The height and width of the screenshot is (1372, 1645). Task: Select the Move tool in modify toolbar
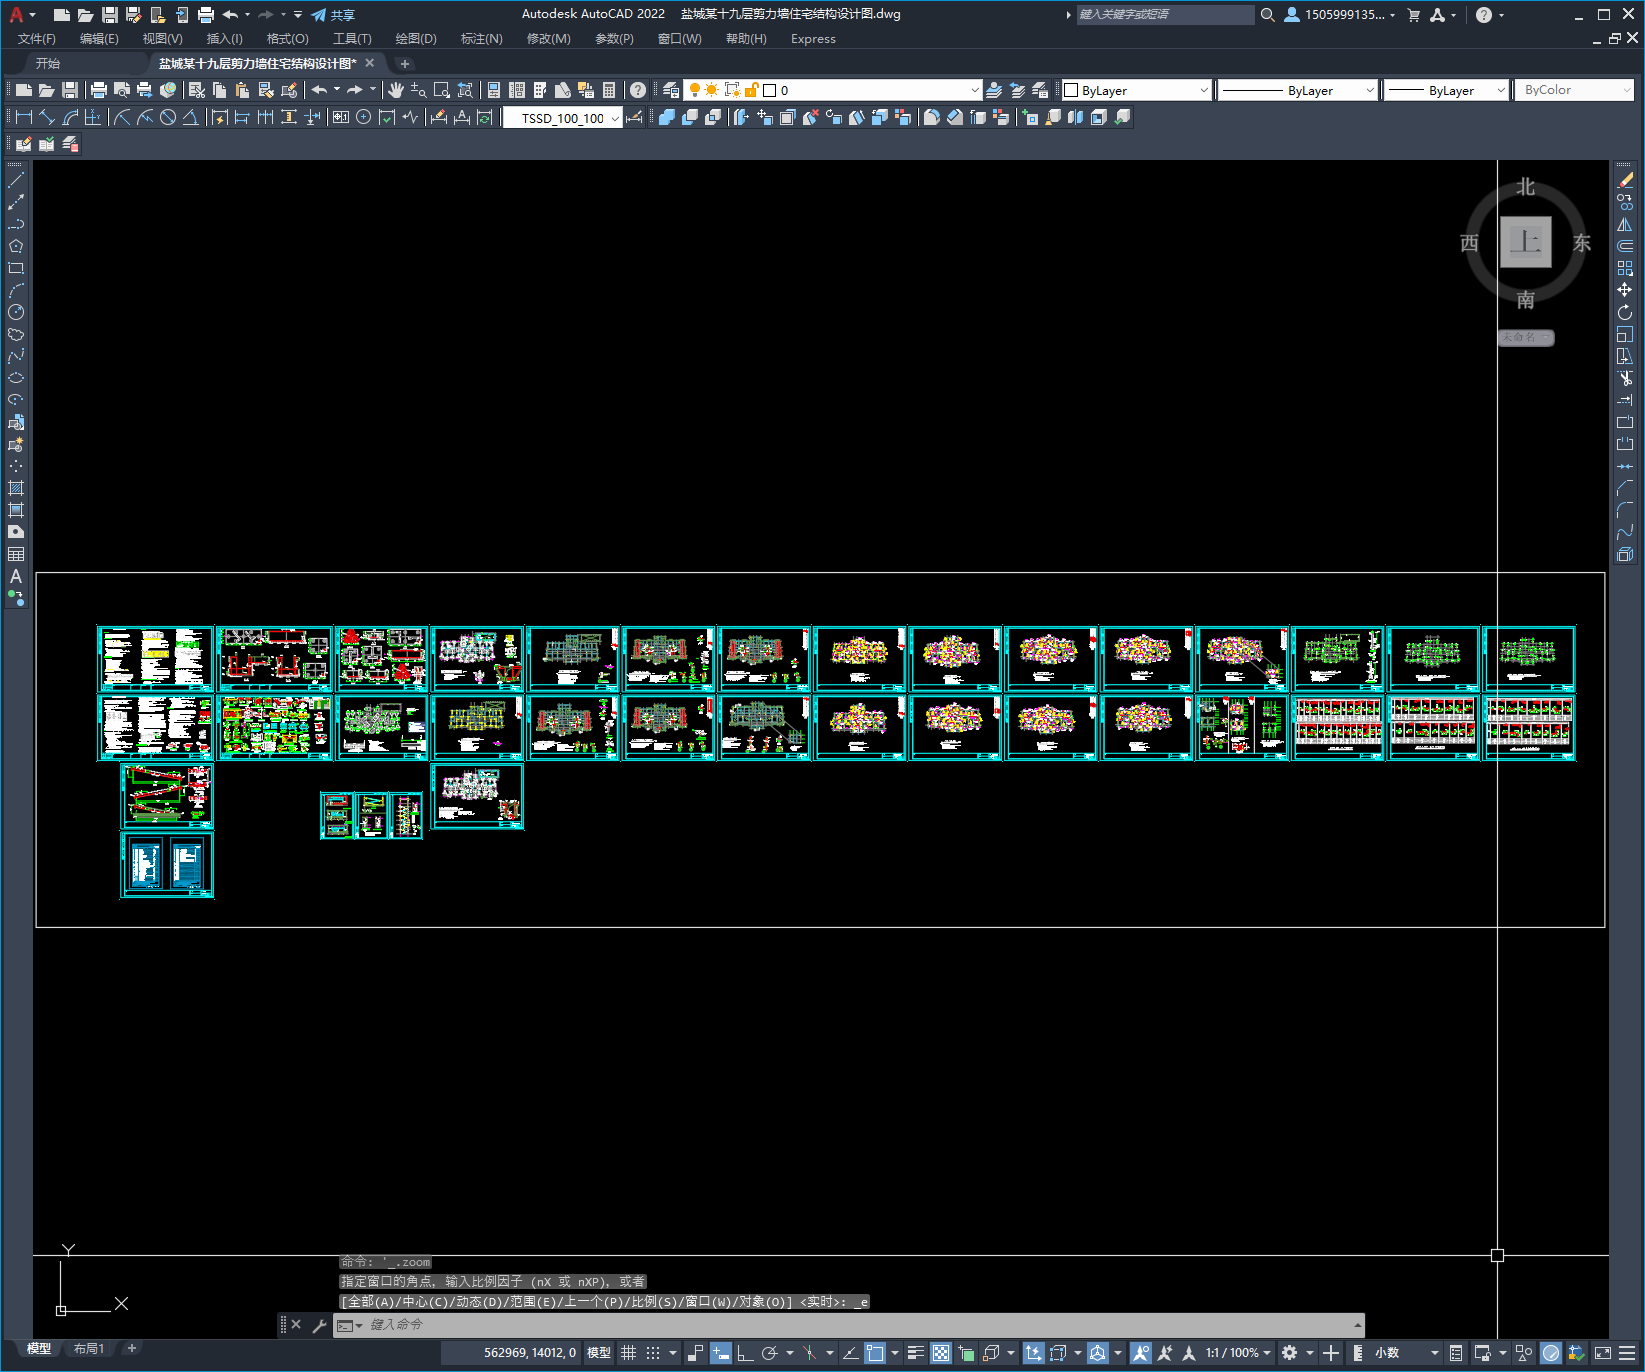(x=1625, y=290)
